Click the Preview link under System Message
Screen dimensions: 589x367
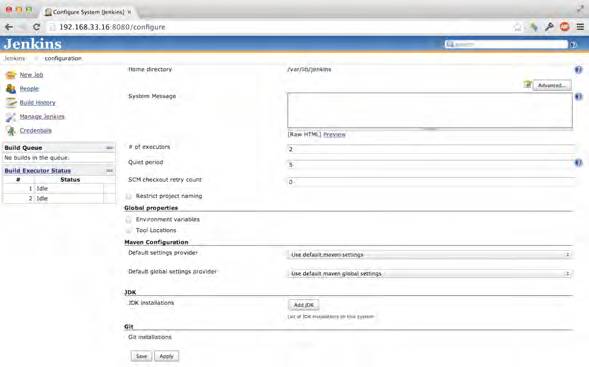point(334,134)
